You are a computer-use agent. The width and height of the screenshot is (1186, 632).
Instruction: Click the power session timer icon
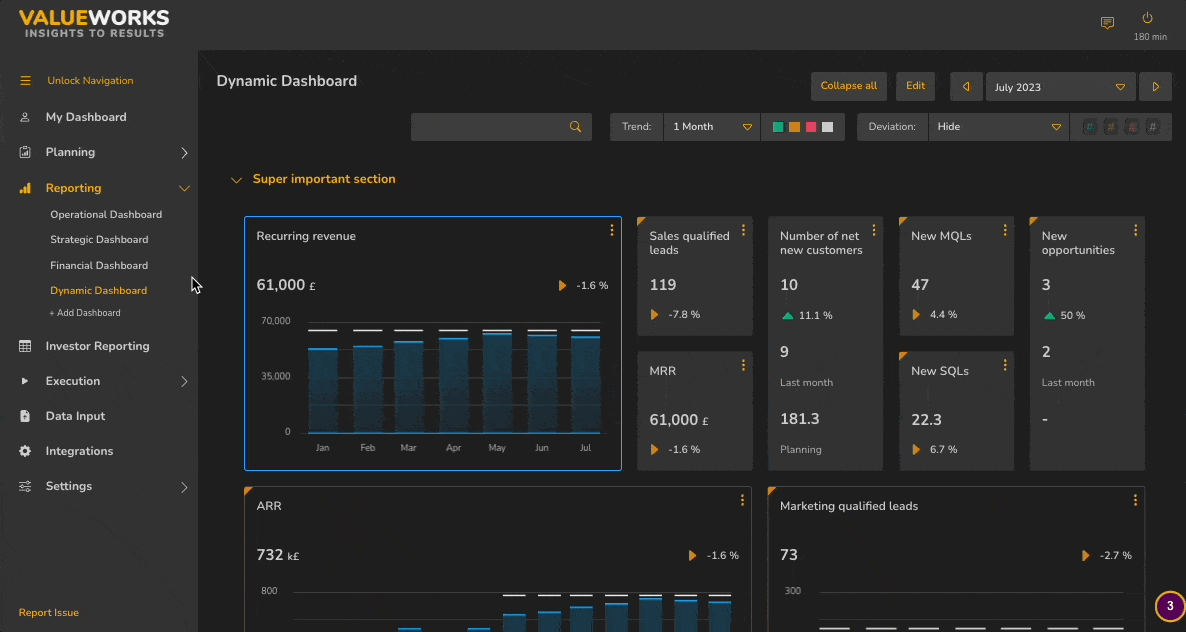[1147, 18]
